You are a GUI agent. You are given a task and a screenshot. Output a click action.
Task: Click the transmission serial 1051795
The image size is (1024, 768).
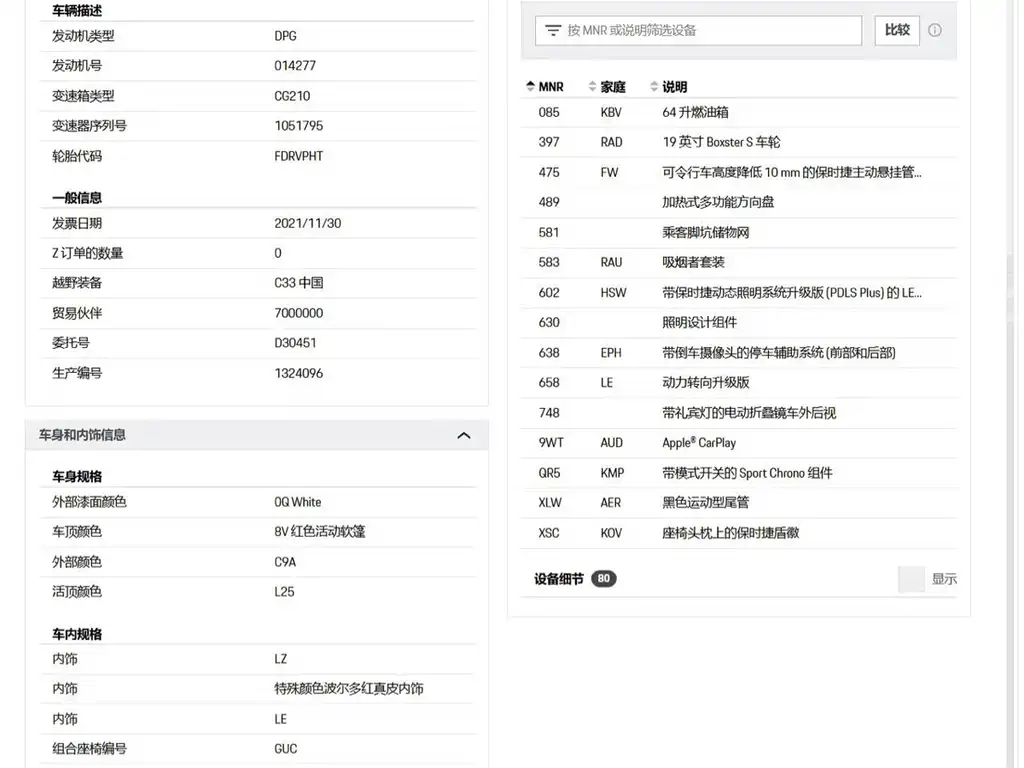click(299, 125)
